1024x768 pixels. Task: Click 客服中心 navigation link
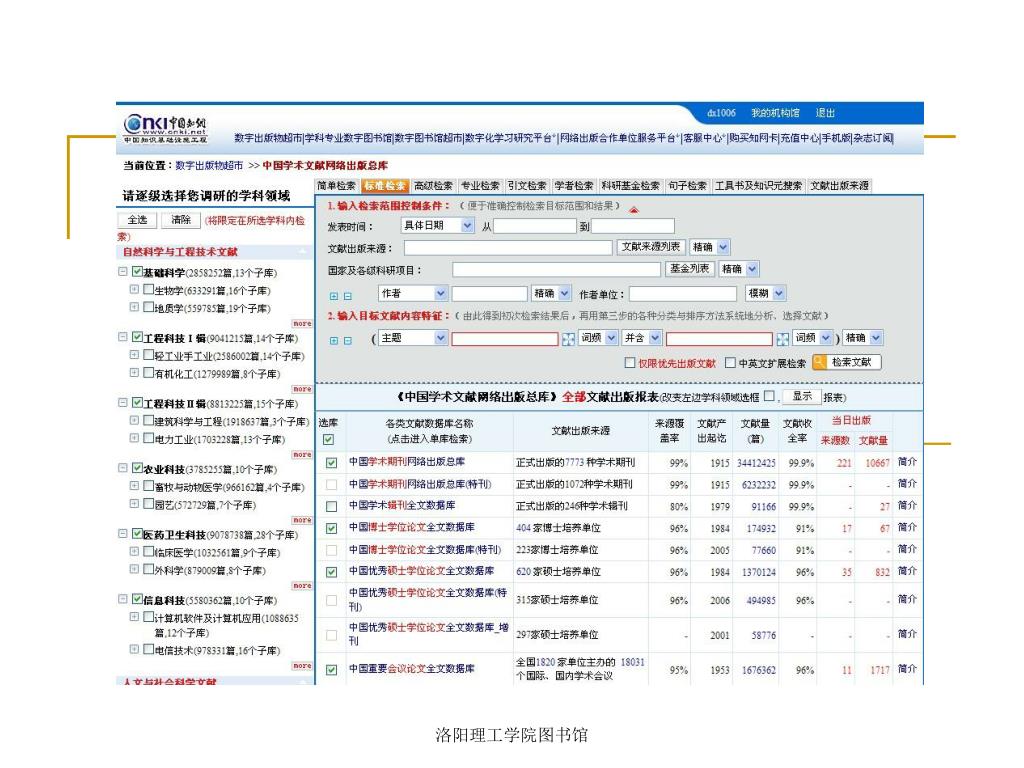(703, 138)
